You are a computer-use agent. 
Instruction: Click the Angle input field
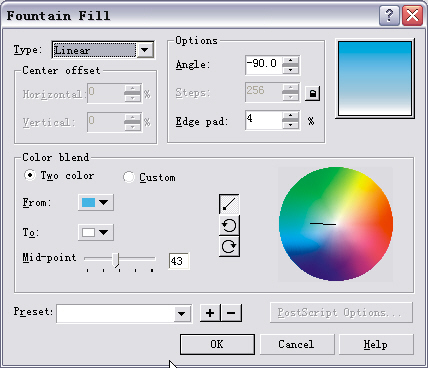coord(264,65)
